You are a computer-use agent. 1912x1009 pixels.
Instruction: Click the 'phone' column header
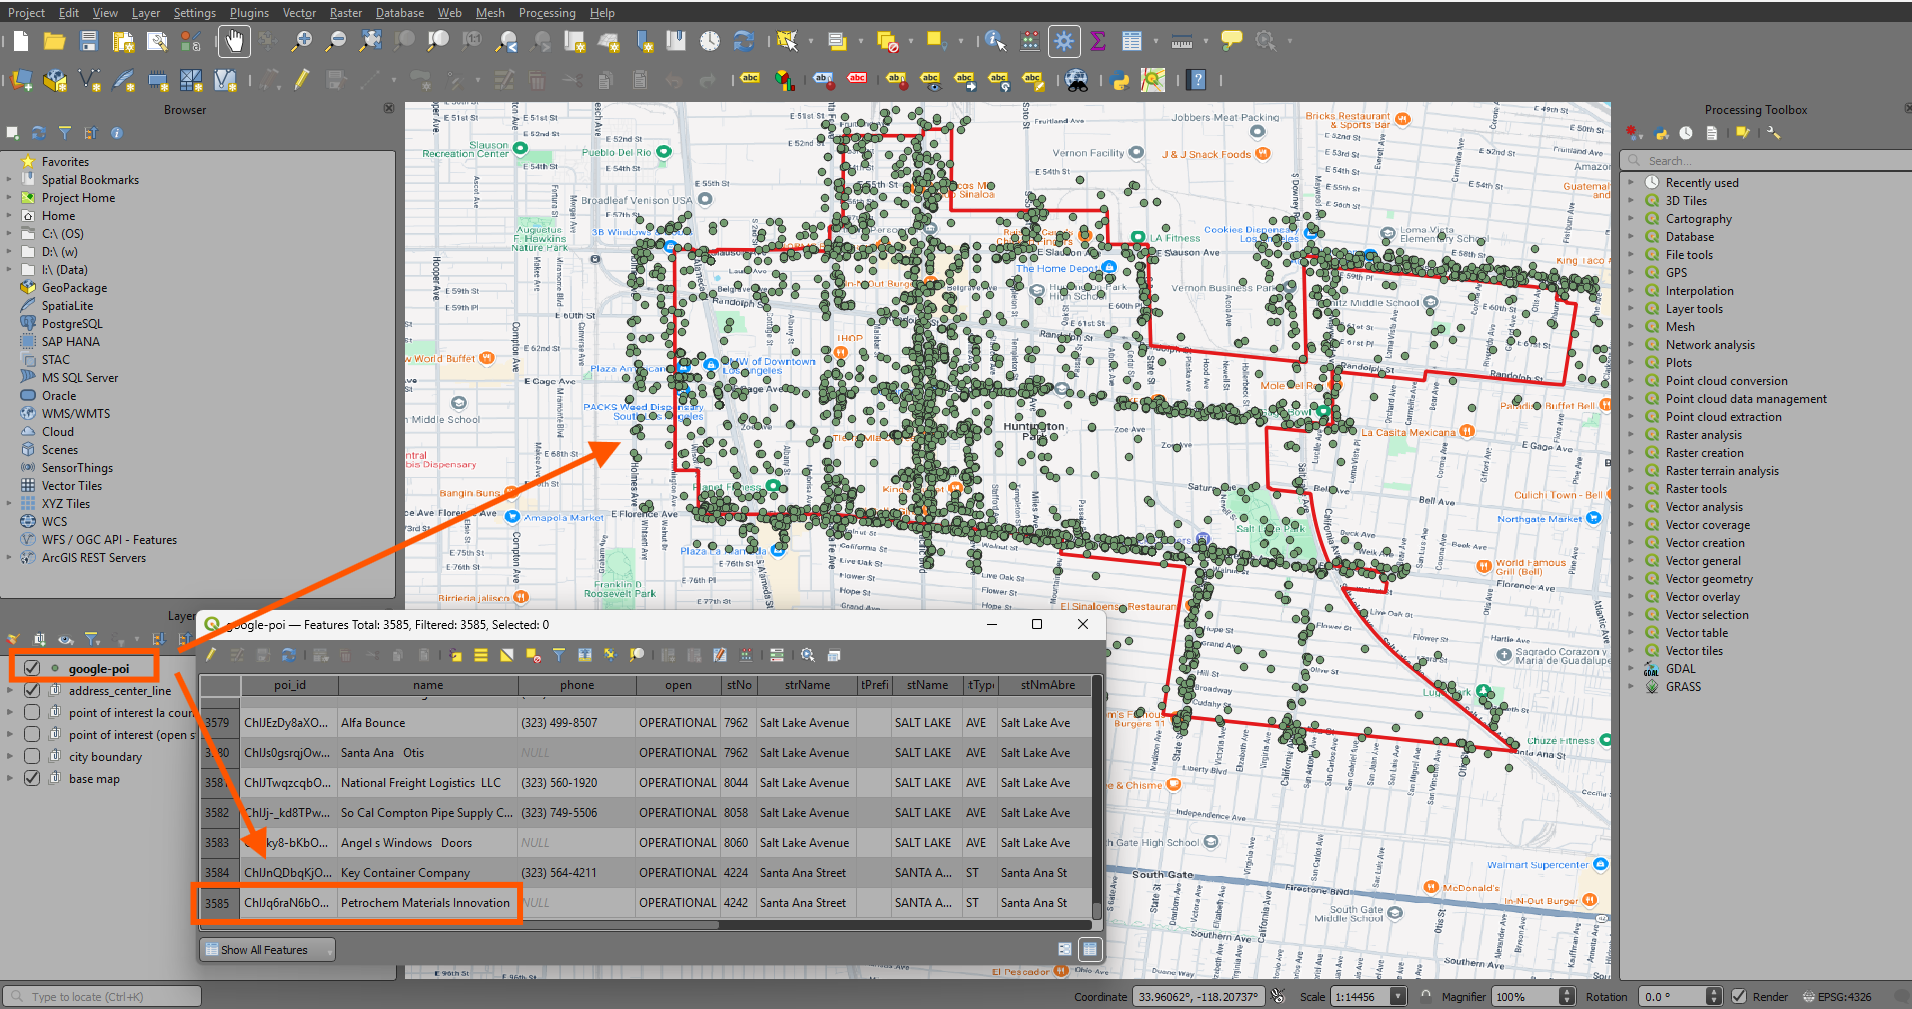coord(577,685)
